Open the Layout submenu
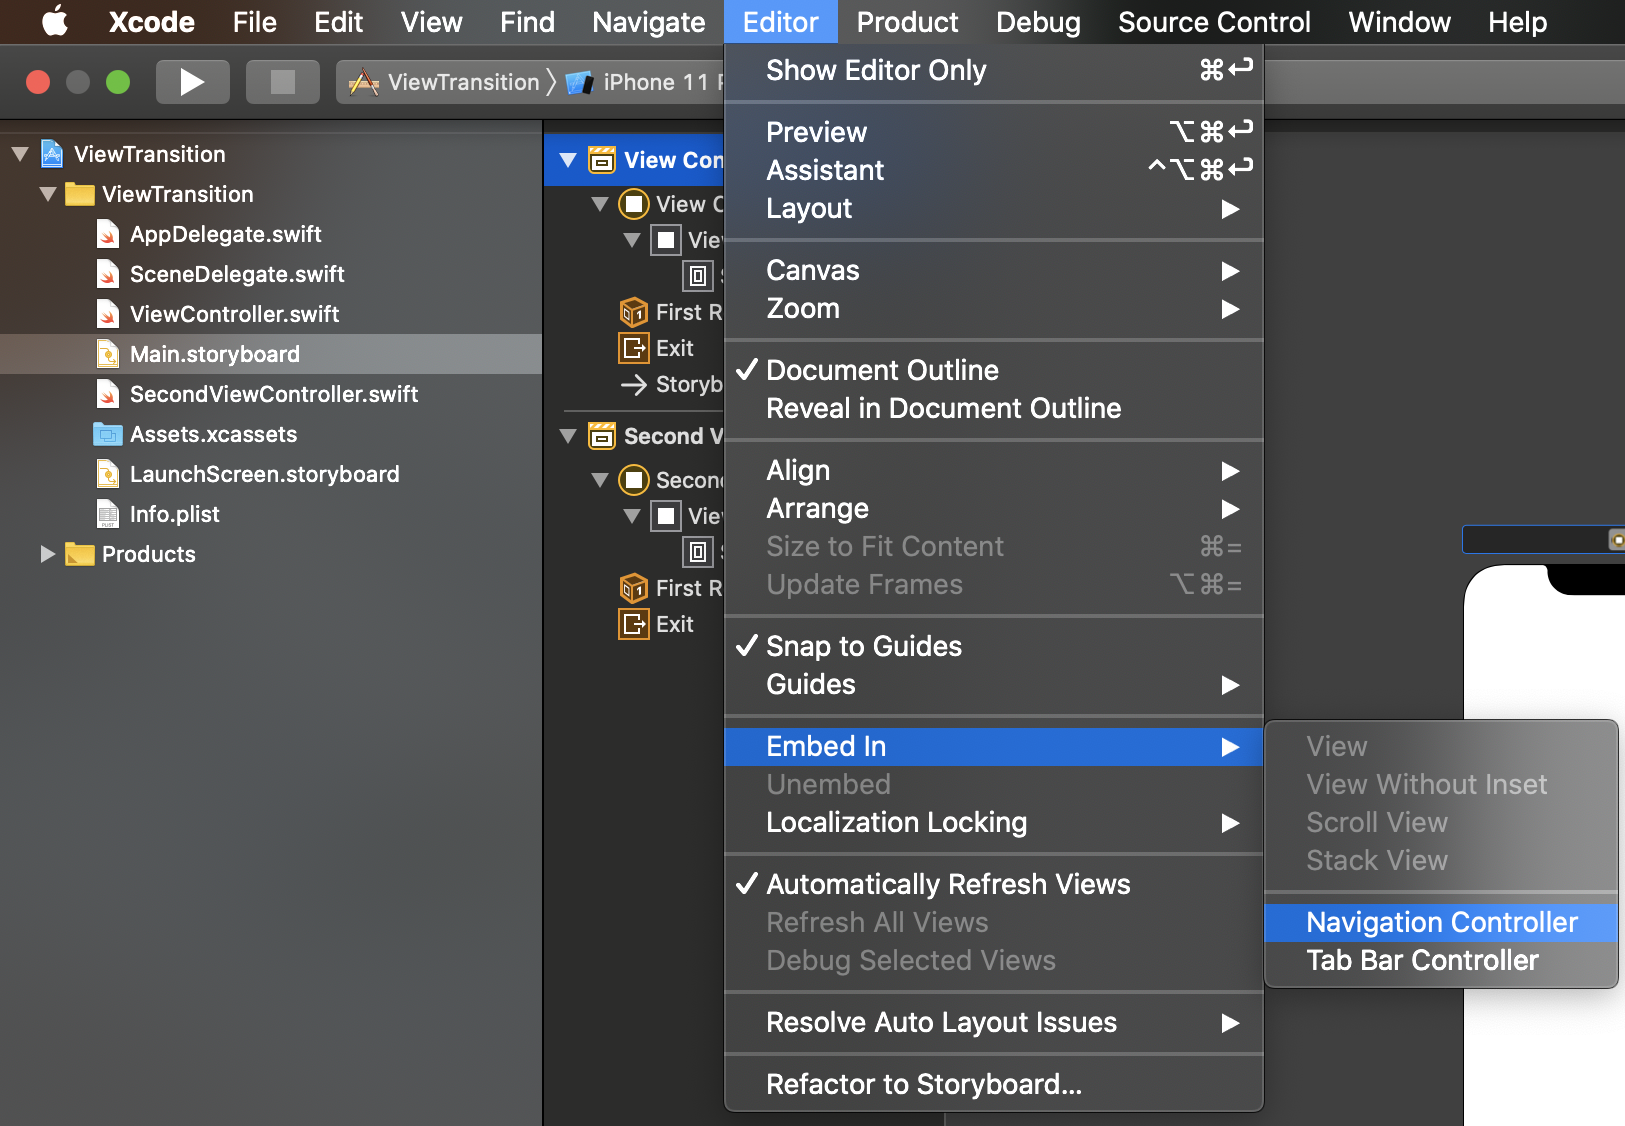This screenshot has height=1126, width=1625. click(994, 208)
